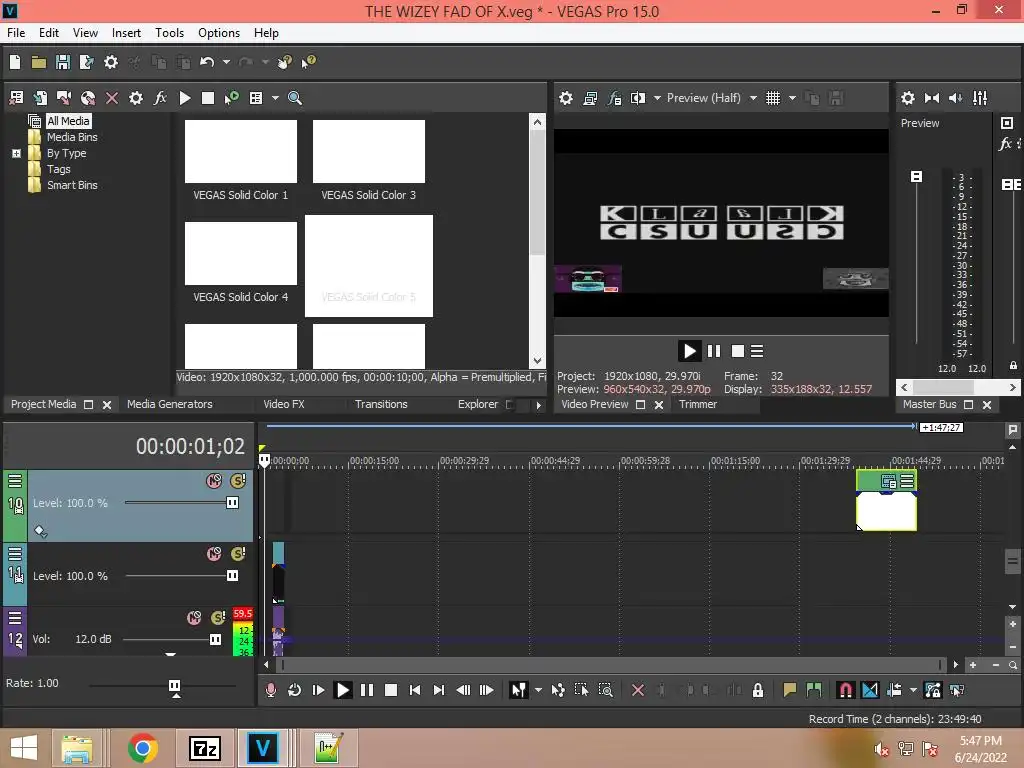Mute video track 10
The height and width of the screenshot is (768, 1024).
(x=214, y=481)
